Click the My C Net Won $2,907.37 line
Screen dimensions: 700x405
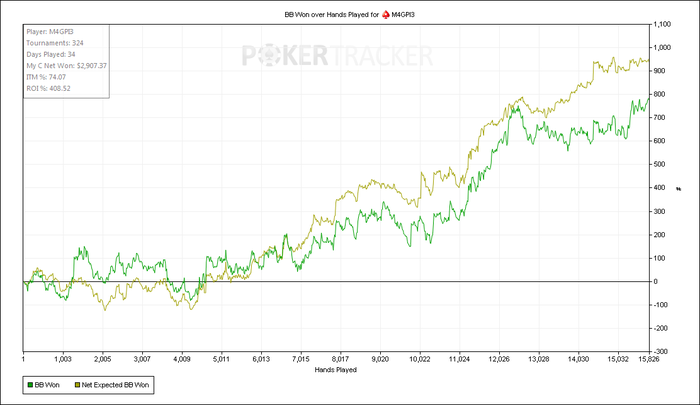(67, 66)
